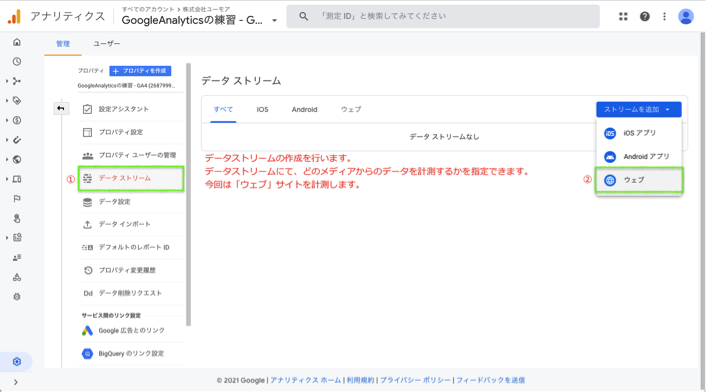Choose ウェブ in the add stream menu

pos(638,180)
